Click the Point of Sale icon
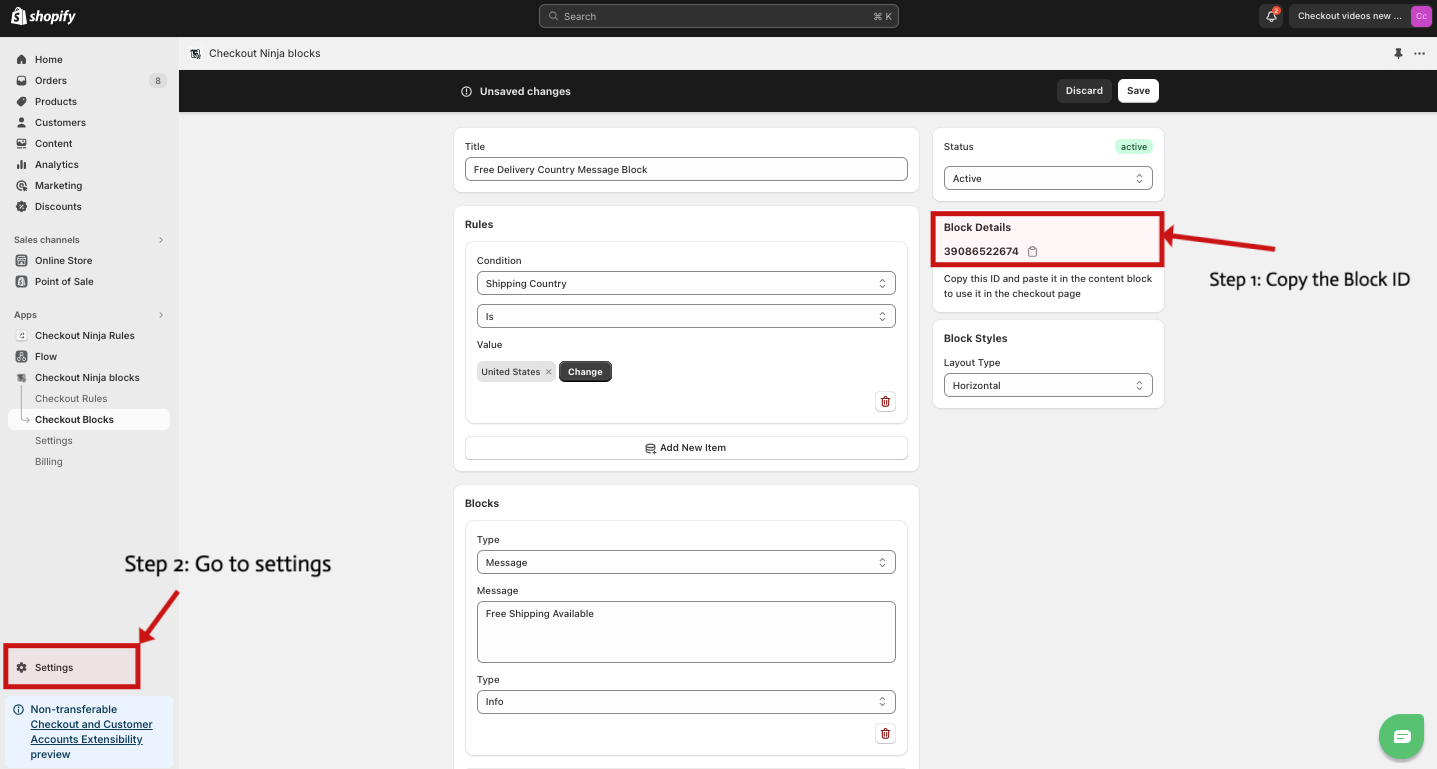Viewport: 1437px width, 769px height. coord(21,282)
